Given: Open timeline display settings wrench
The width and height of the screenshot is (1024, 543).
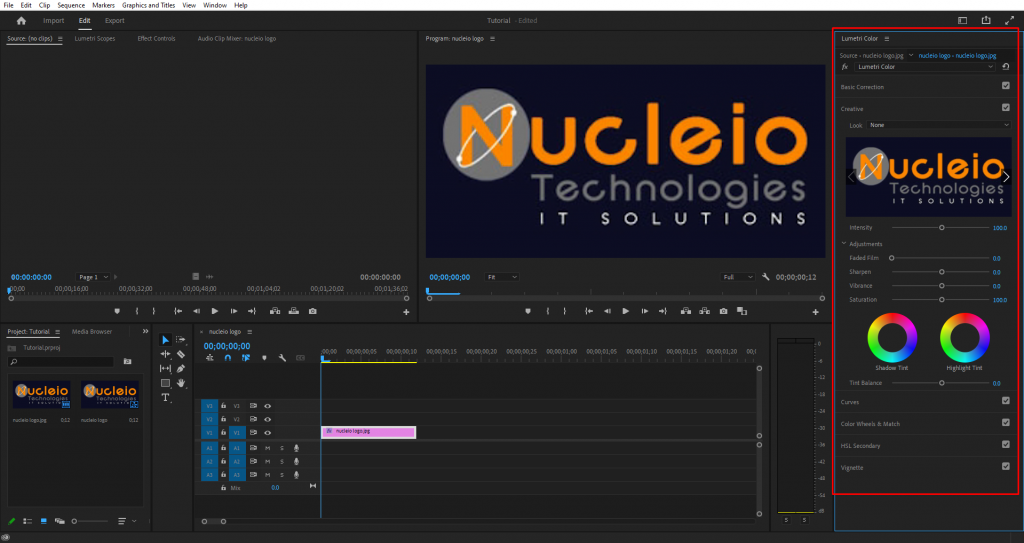Looking at the screenshot, I should [282, 358].
